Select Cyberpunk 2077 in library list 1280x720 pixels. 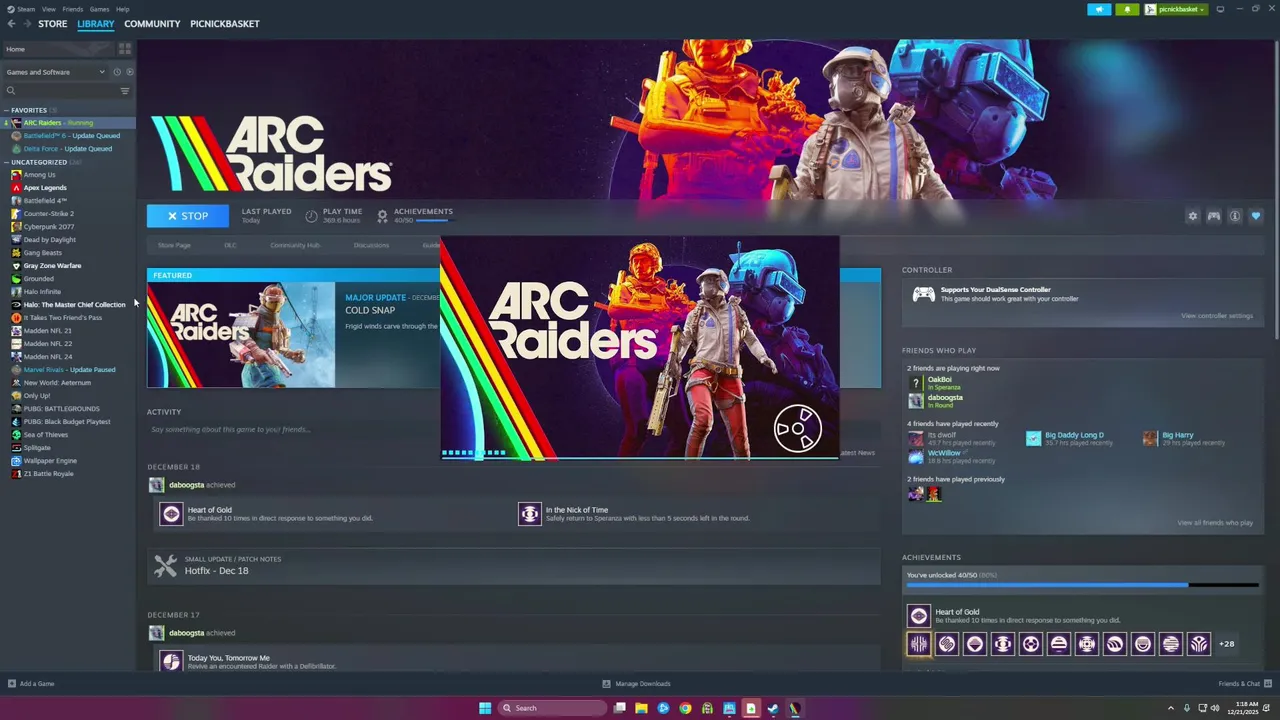(x=49, y=227)
